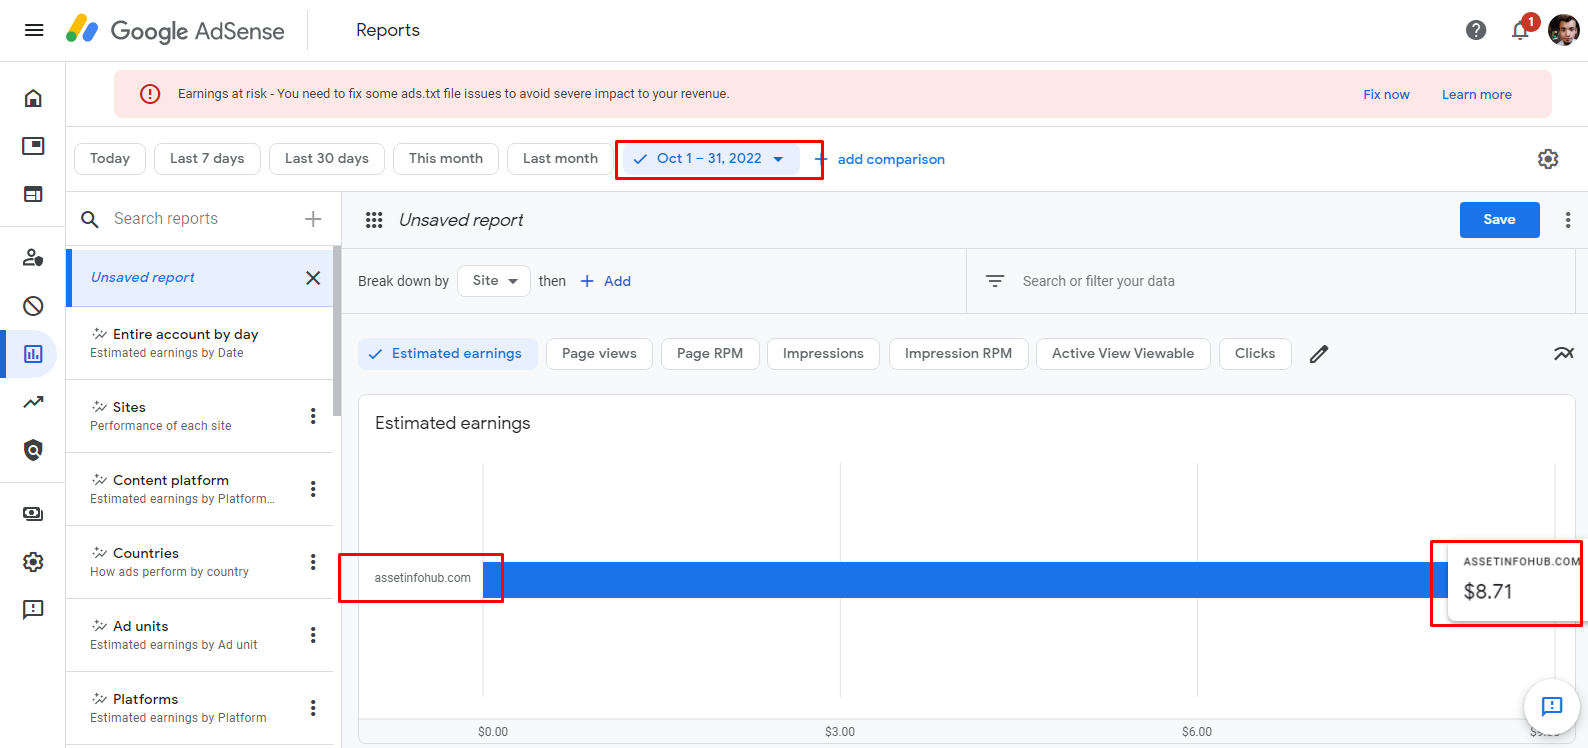The height and width of the screenshot is (748, 1588).
Task: Open Privacy & messaging sidebar icon
Action: pos(33,258)
